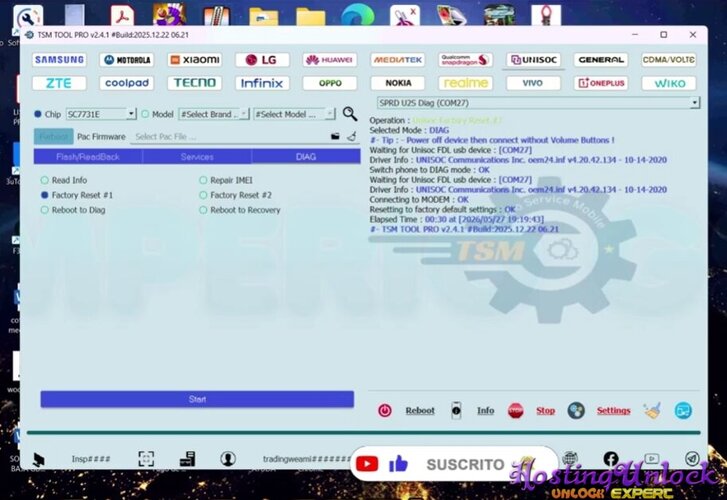727x500 pixels.
Task: Open the CDMA/VOLTE module
Action: (x=669, y=60)
